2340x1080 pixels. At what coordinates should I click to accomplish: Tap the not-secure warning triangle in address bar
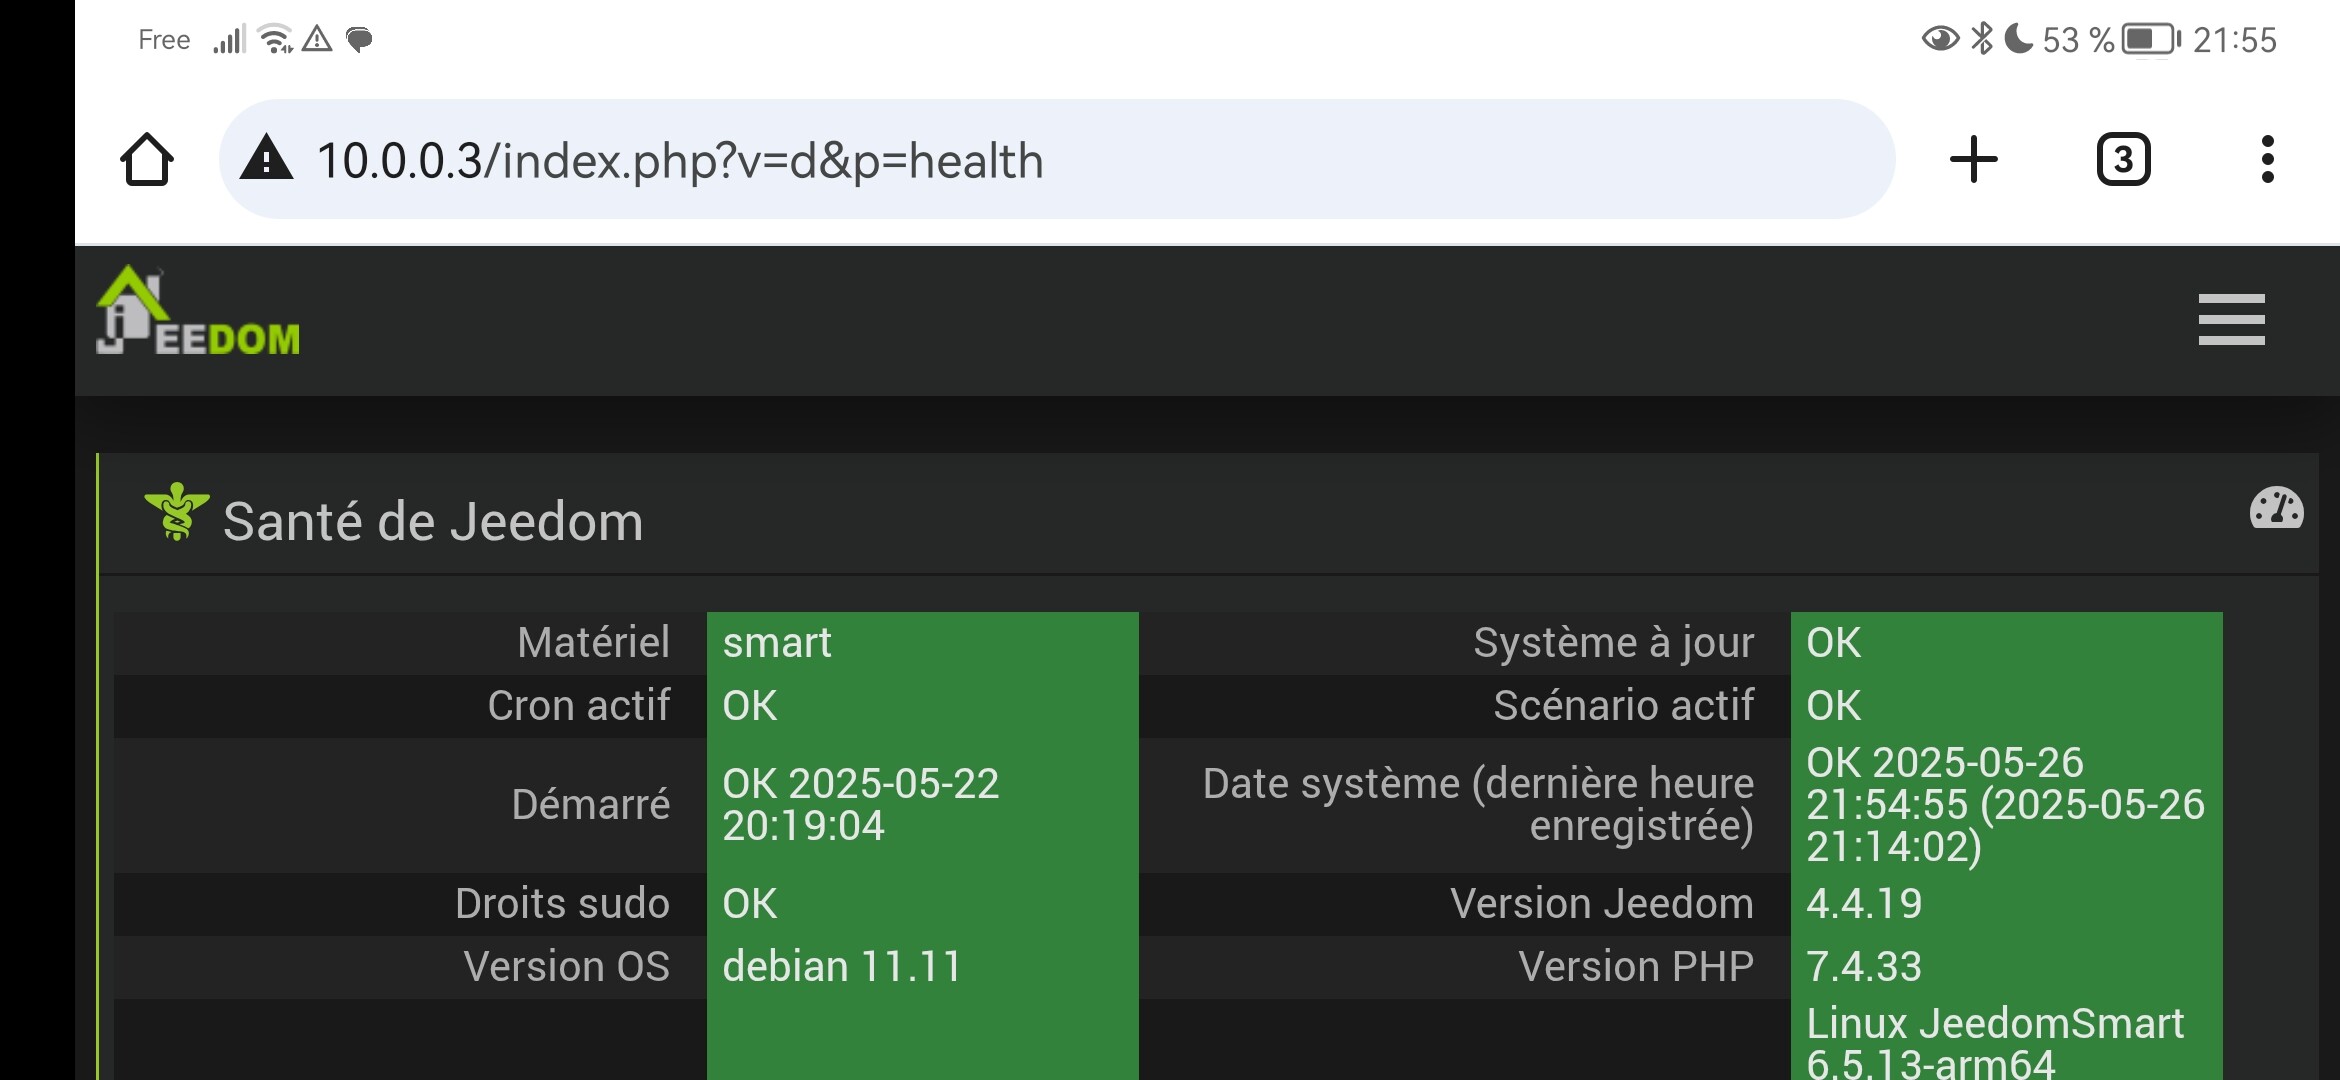(266, 159)
